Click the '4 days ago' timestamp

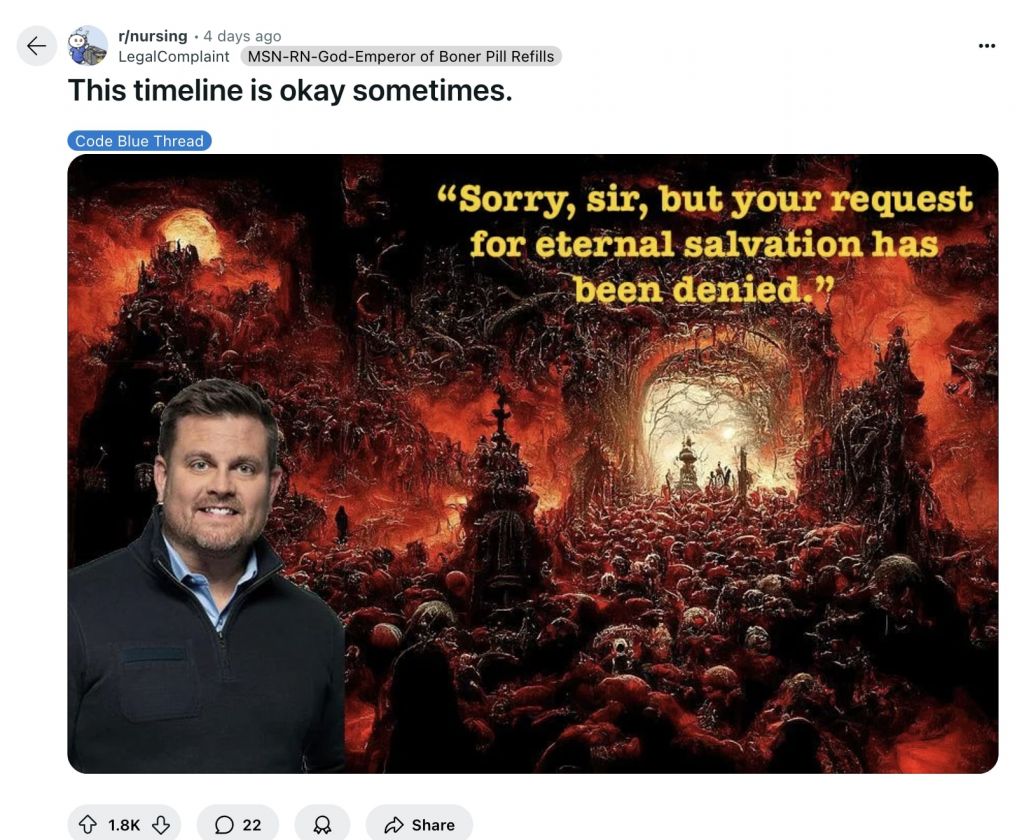tap(242, 36)
